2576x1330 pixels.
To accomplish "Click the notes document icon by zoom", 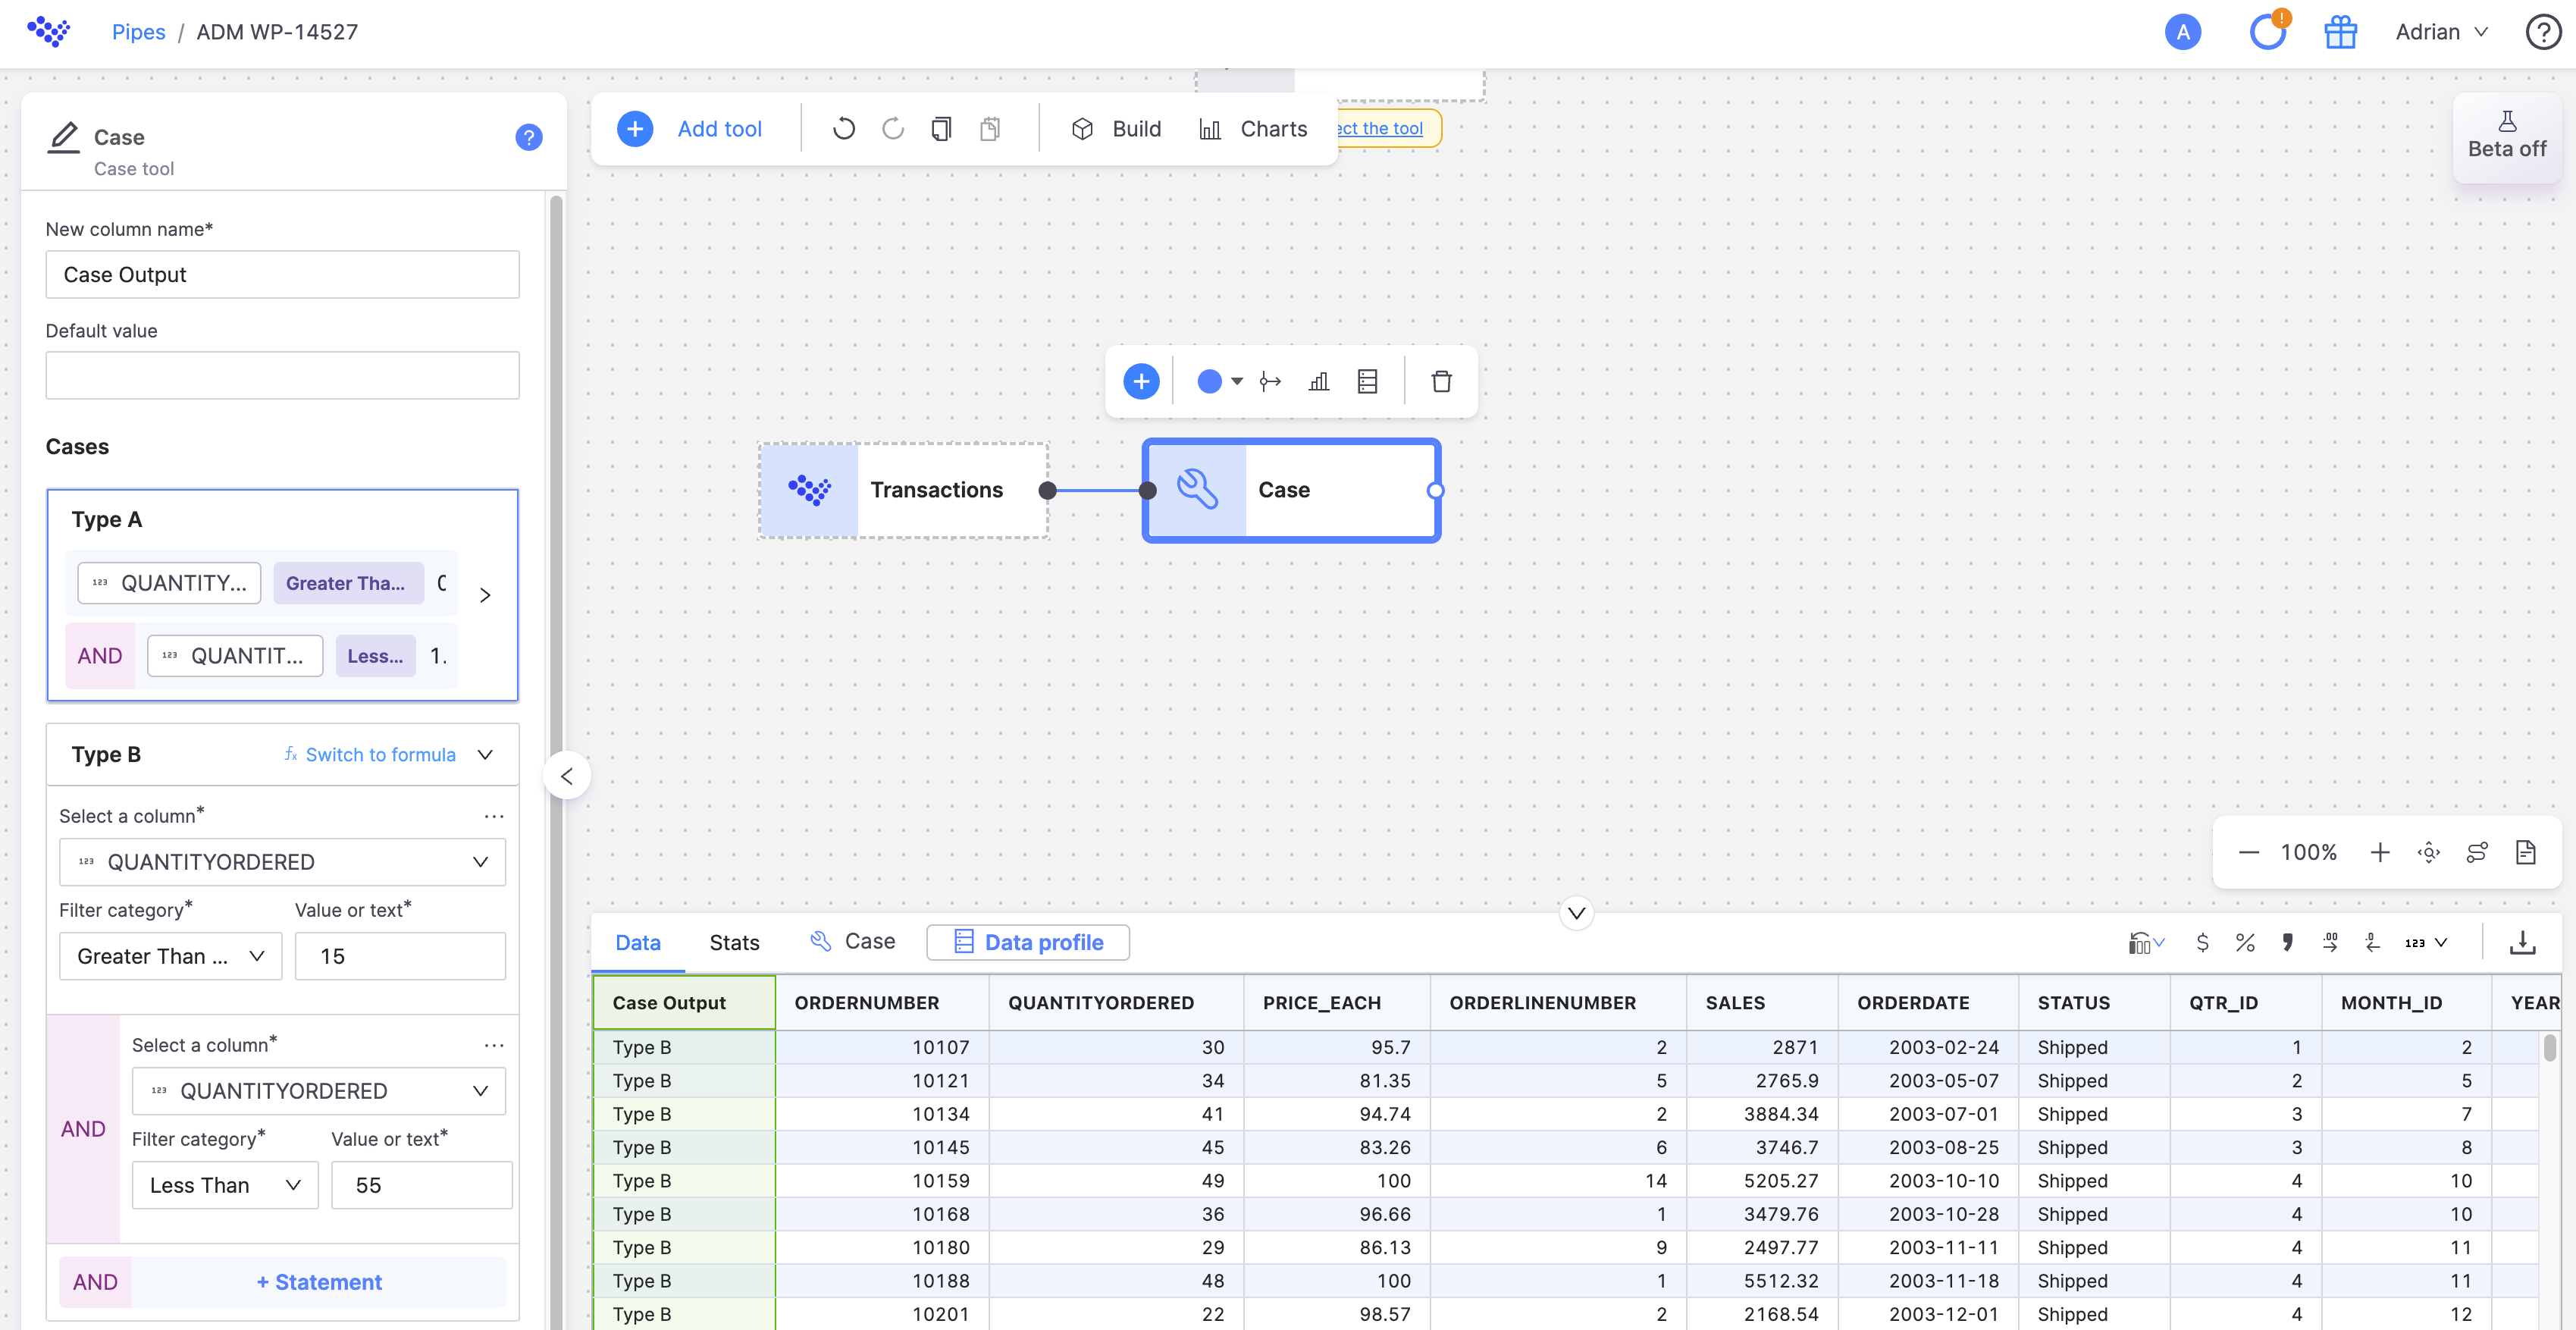I will point(2526,852).
